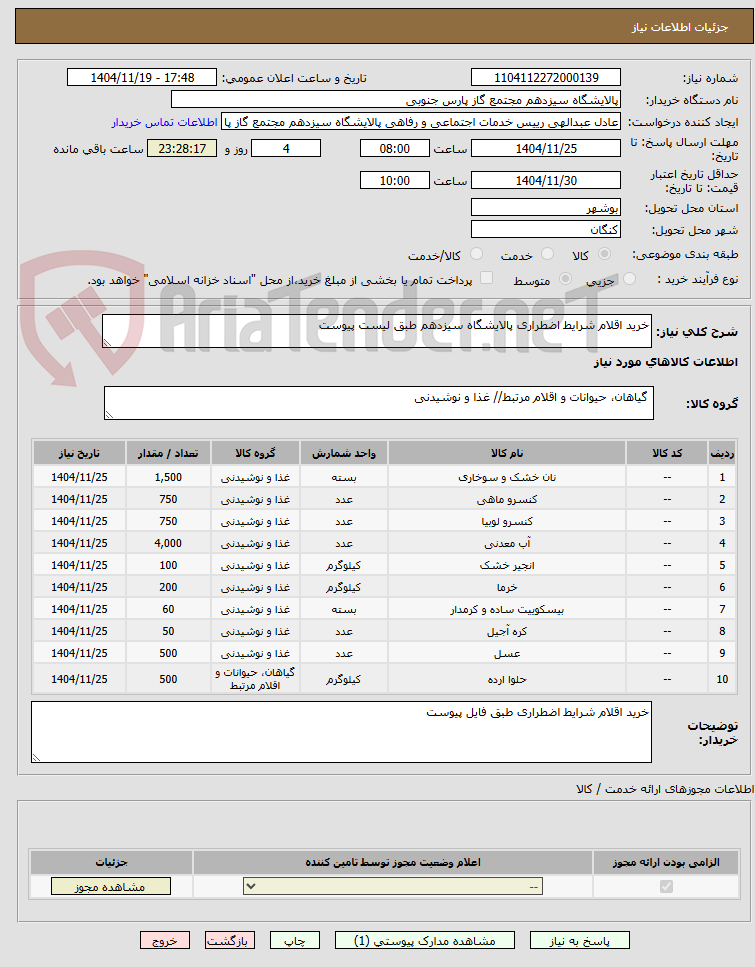Click the announcement date and time field
The image size is (755, 967).
point(142,78)
